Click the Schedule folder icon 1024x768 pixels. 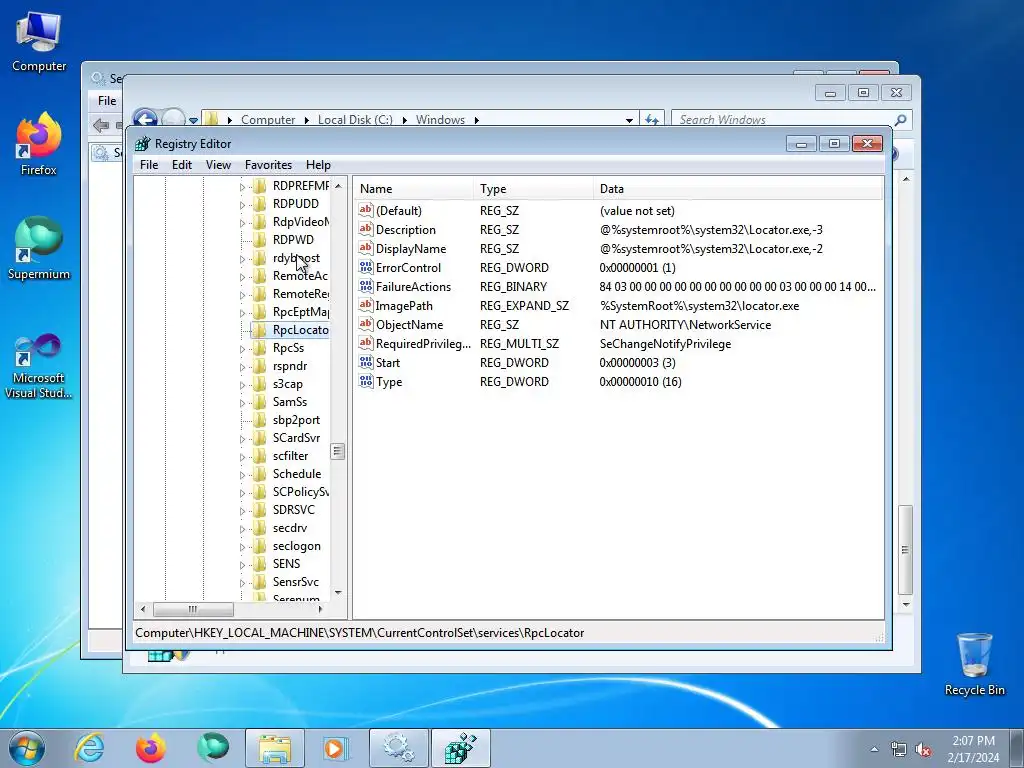click(260, 474)
